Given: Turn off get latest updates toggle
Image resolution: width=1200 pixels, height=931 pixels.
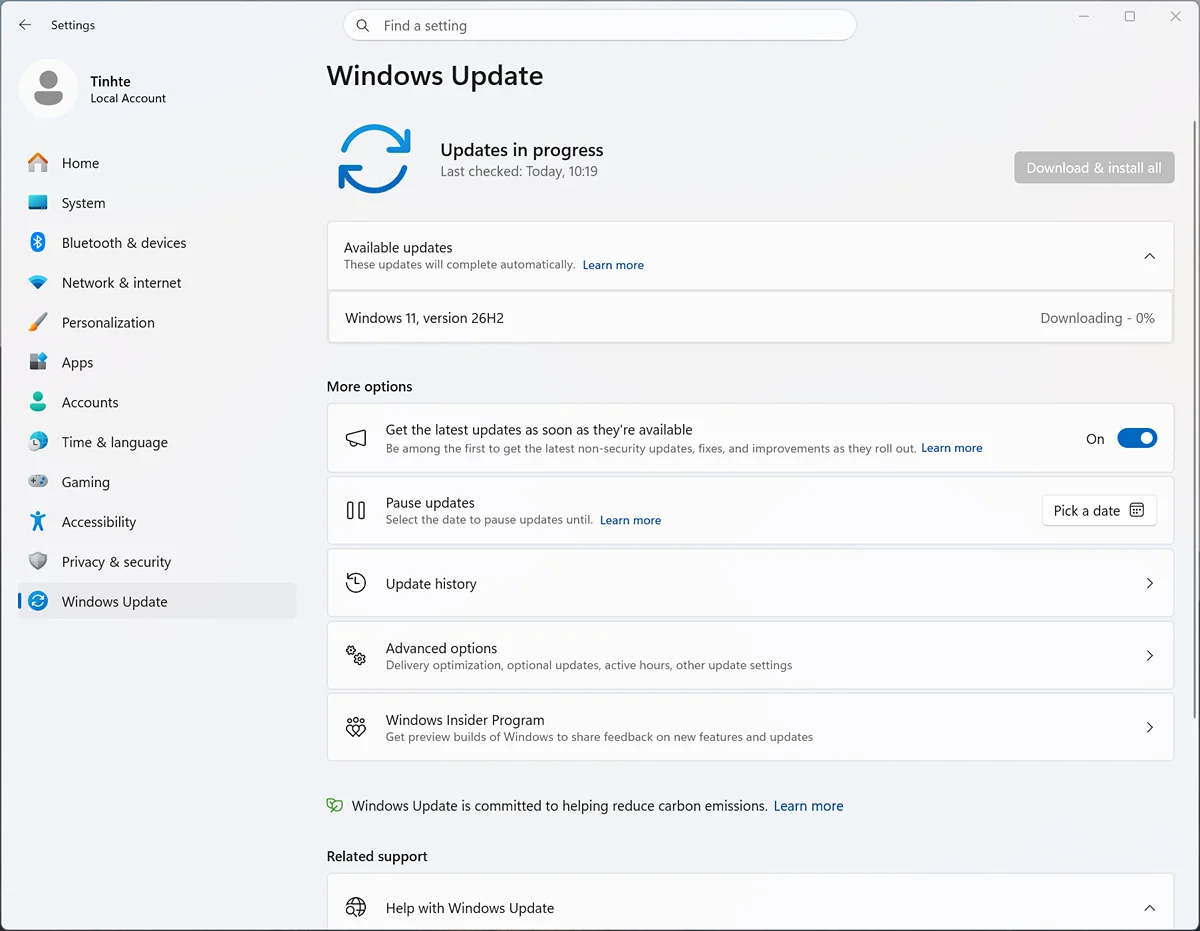Looking at the screenshot, I should (1137, 438).
